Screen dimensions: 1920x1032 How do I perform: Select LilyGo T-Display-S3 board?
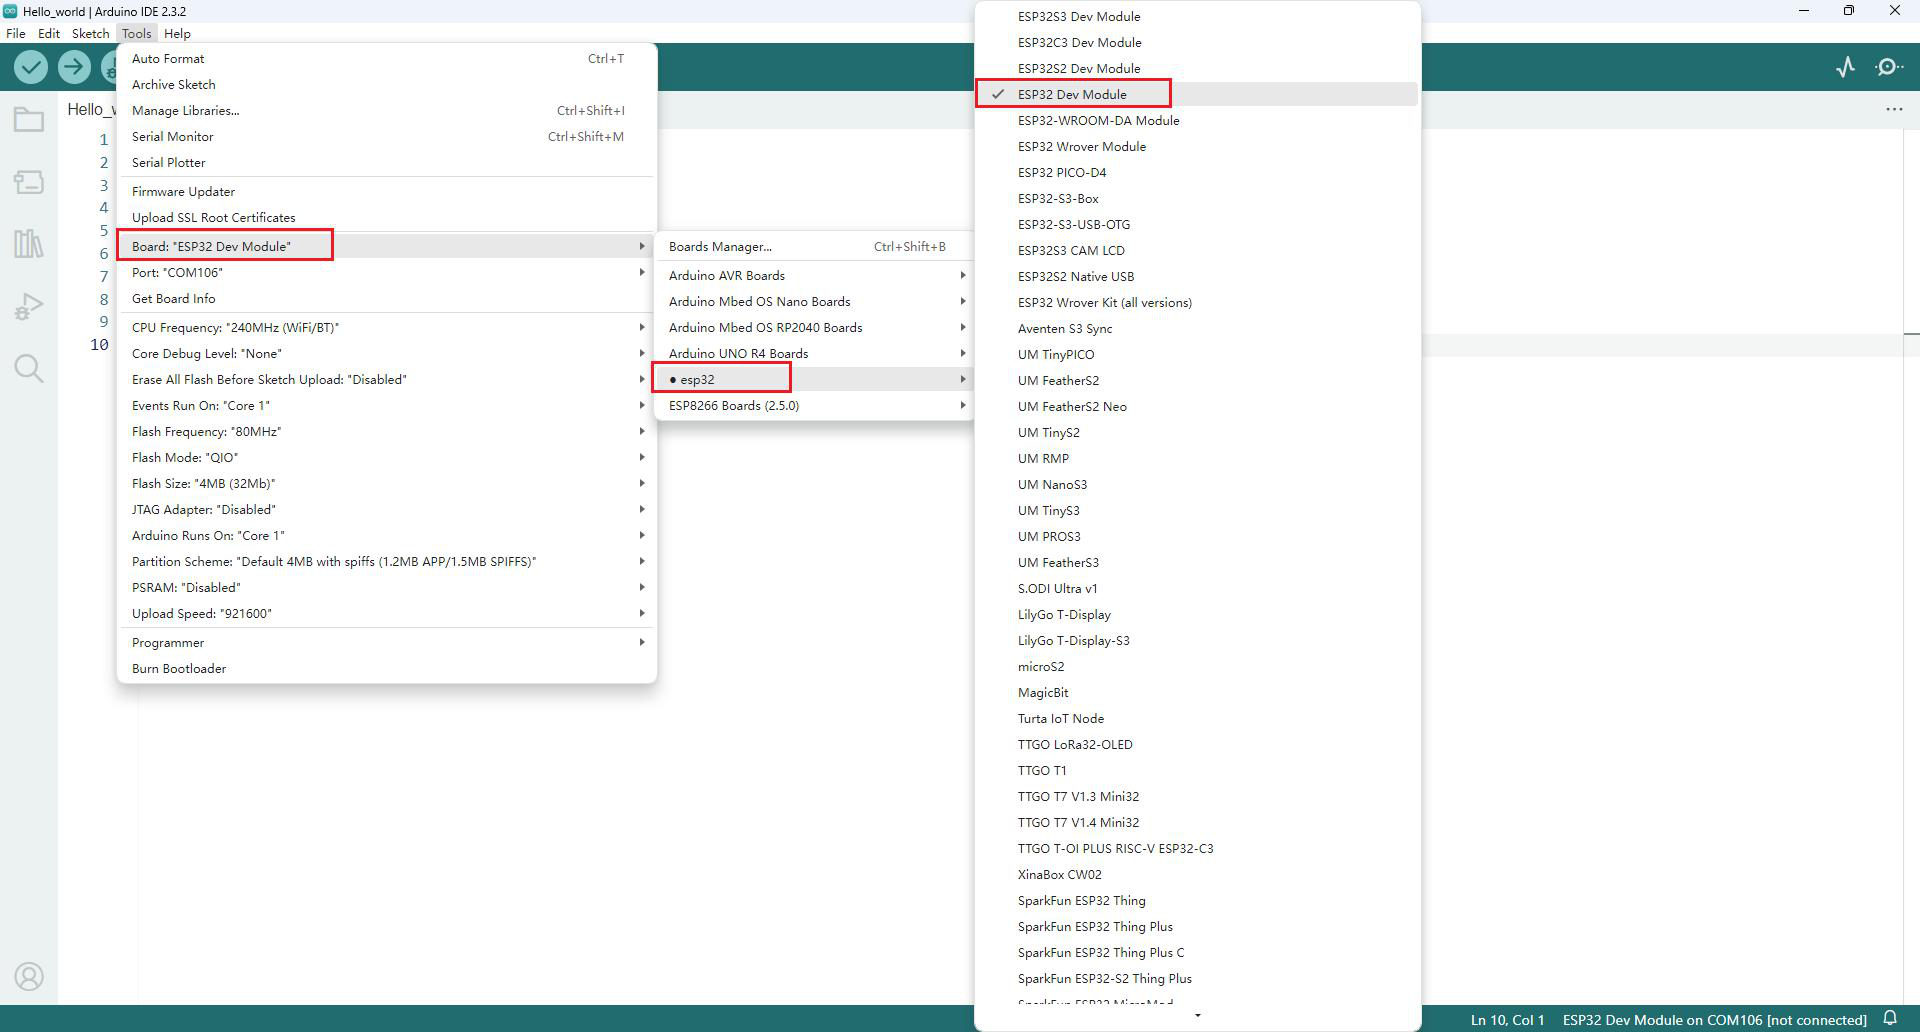tap(1197, 640)
